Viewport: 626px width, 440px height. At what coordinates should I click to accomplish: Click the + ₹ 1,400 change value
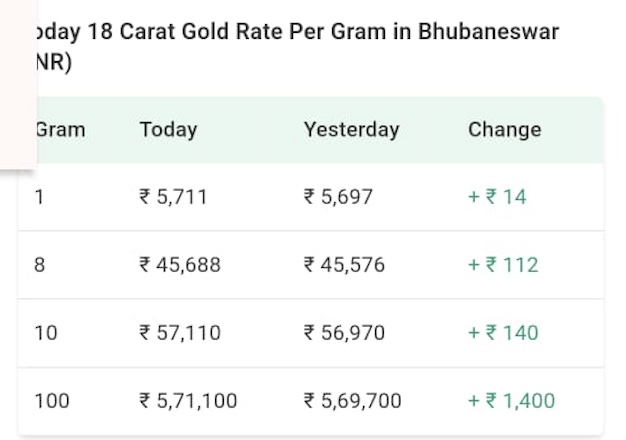(511, 401)
